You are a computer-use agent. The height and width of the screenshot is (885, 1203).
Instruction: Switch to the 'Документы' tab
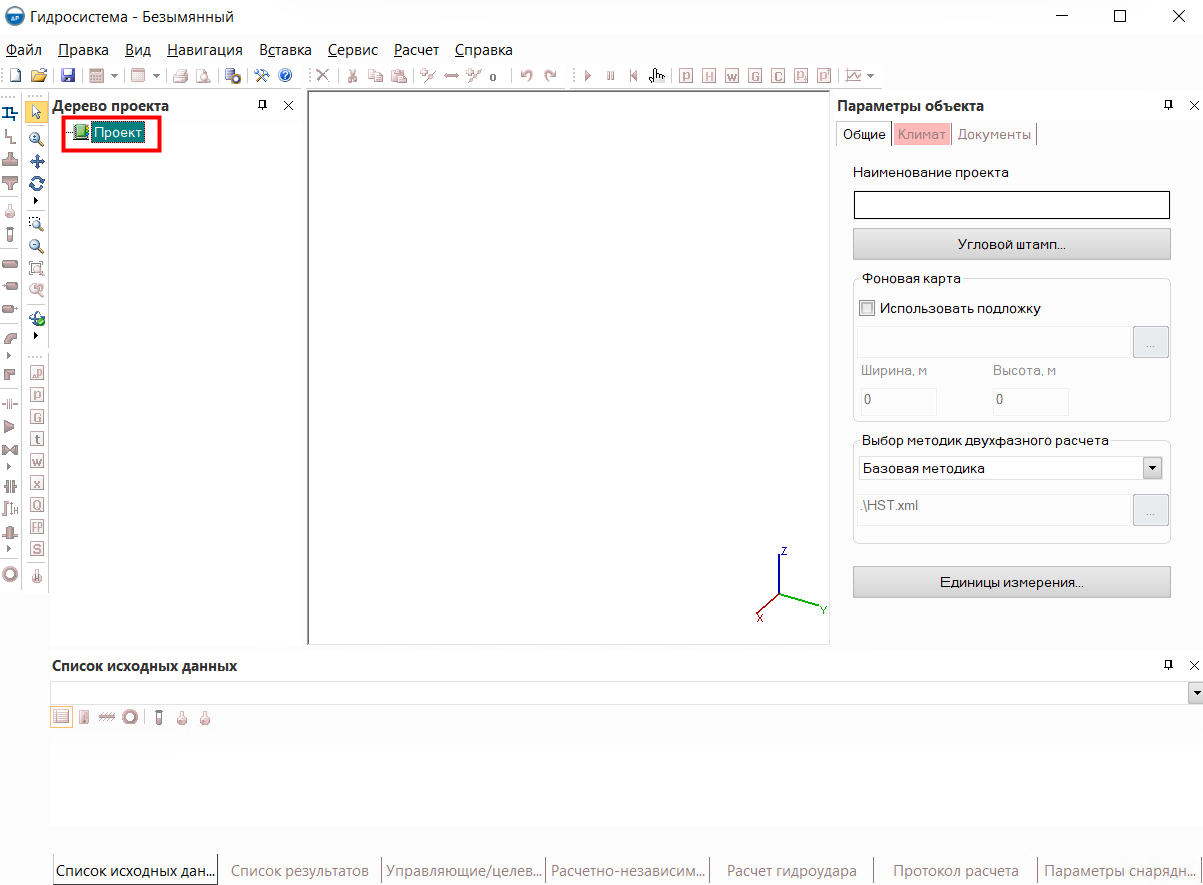994,134
